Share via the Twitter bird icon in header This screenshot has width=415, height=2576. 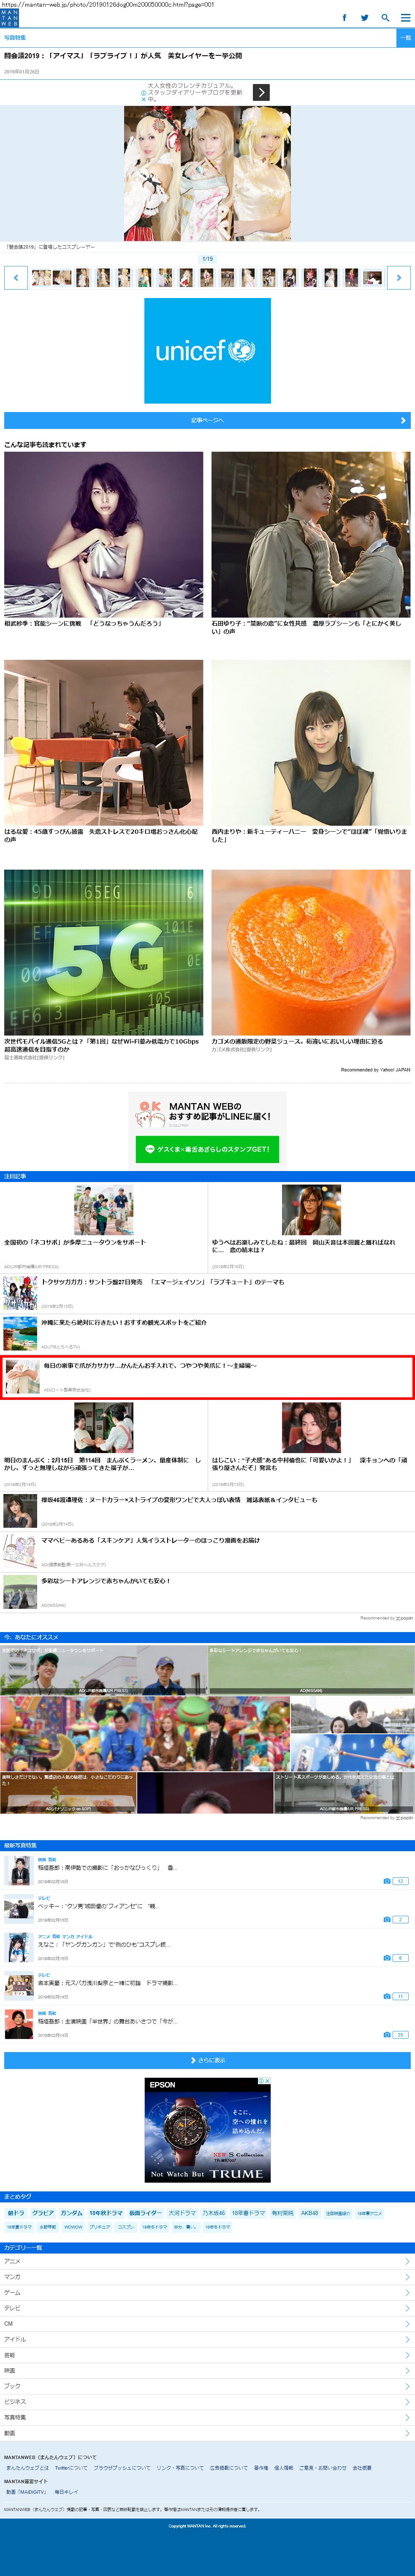pyautogui.click(x=365, y=18)
